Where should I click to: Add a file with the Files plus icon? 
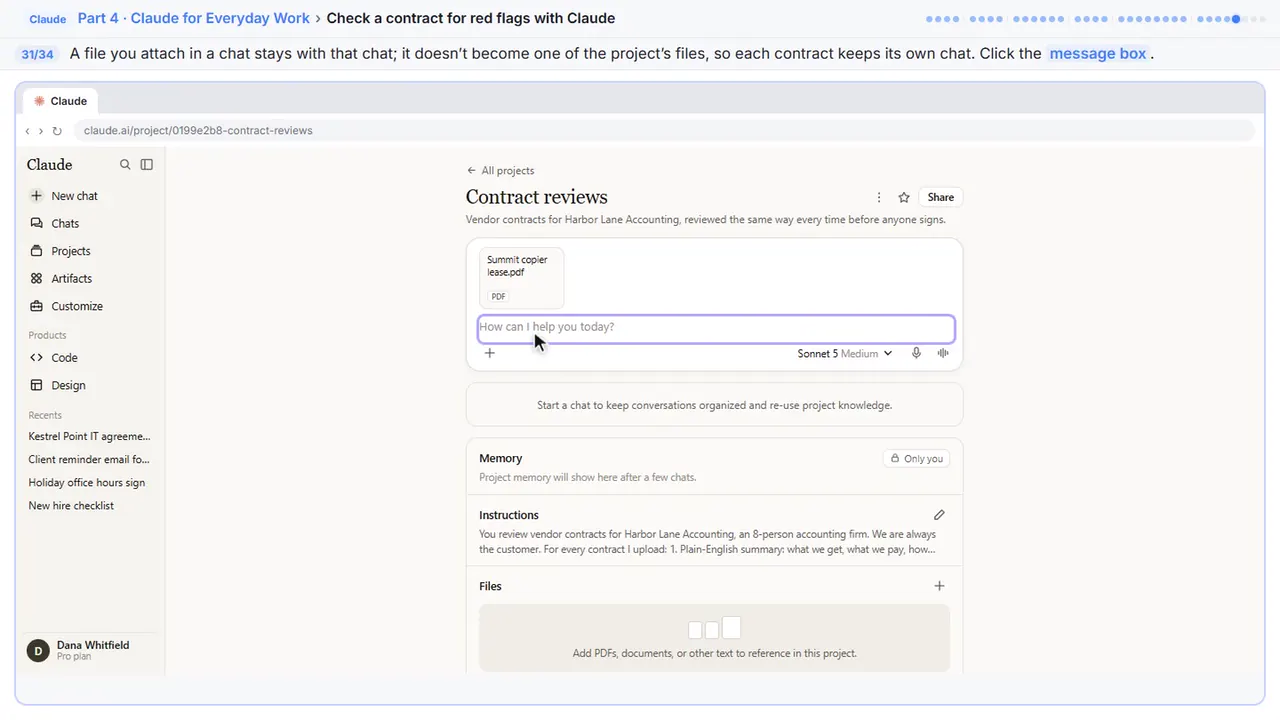(x=939, y=586)
